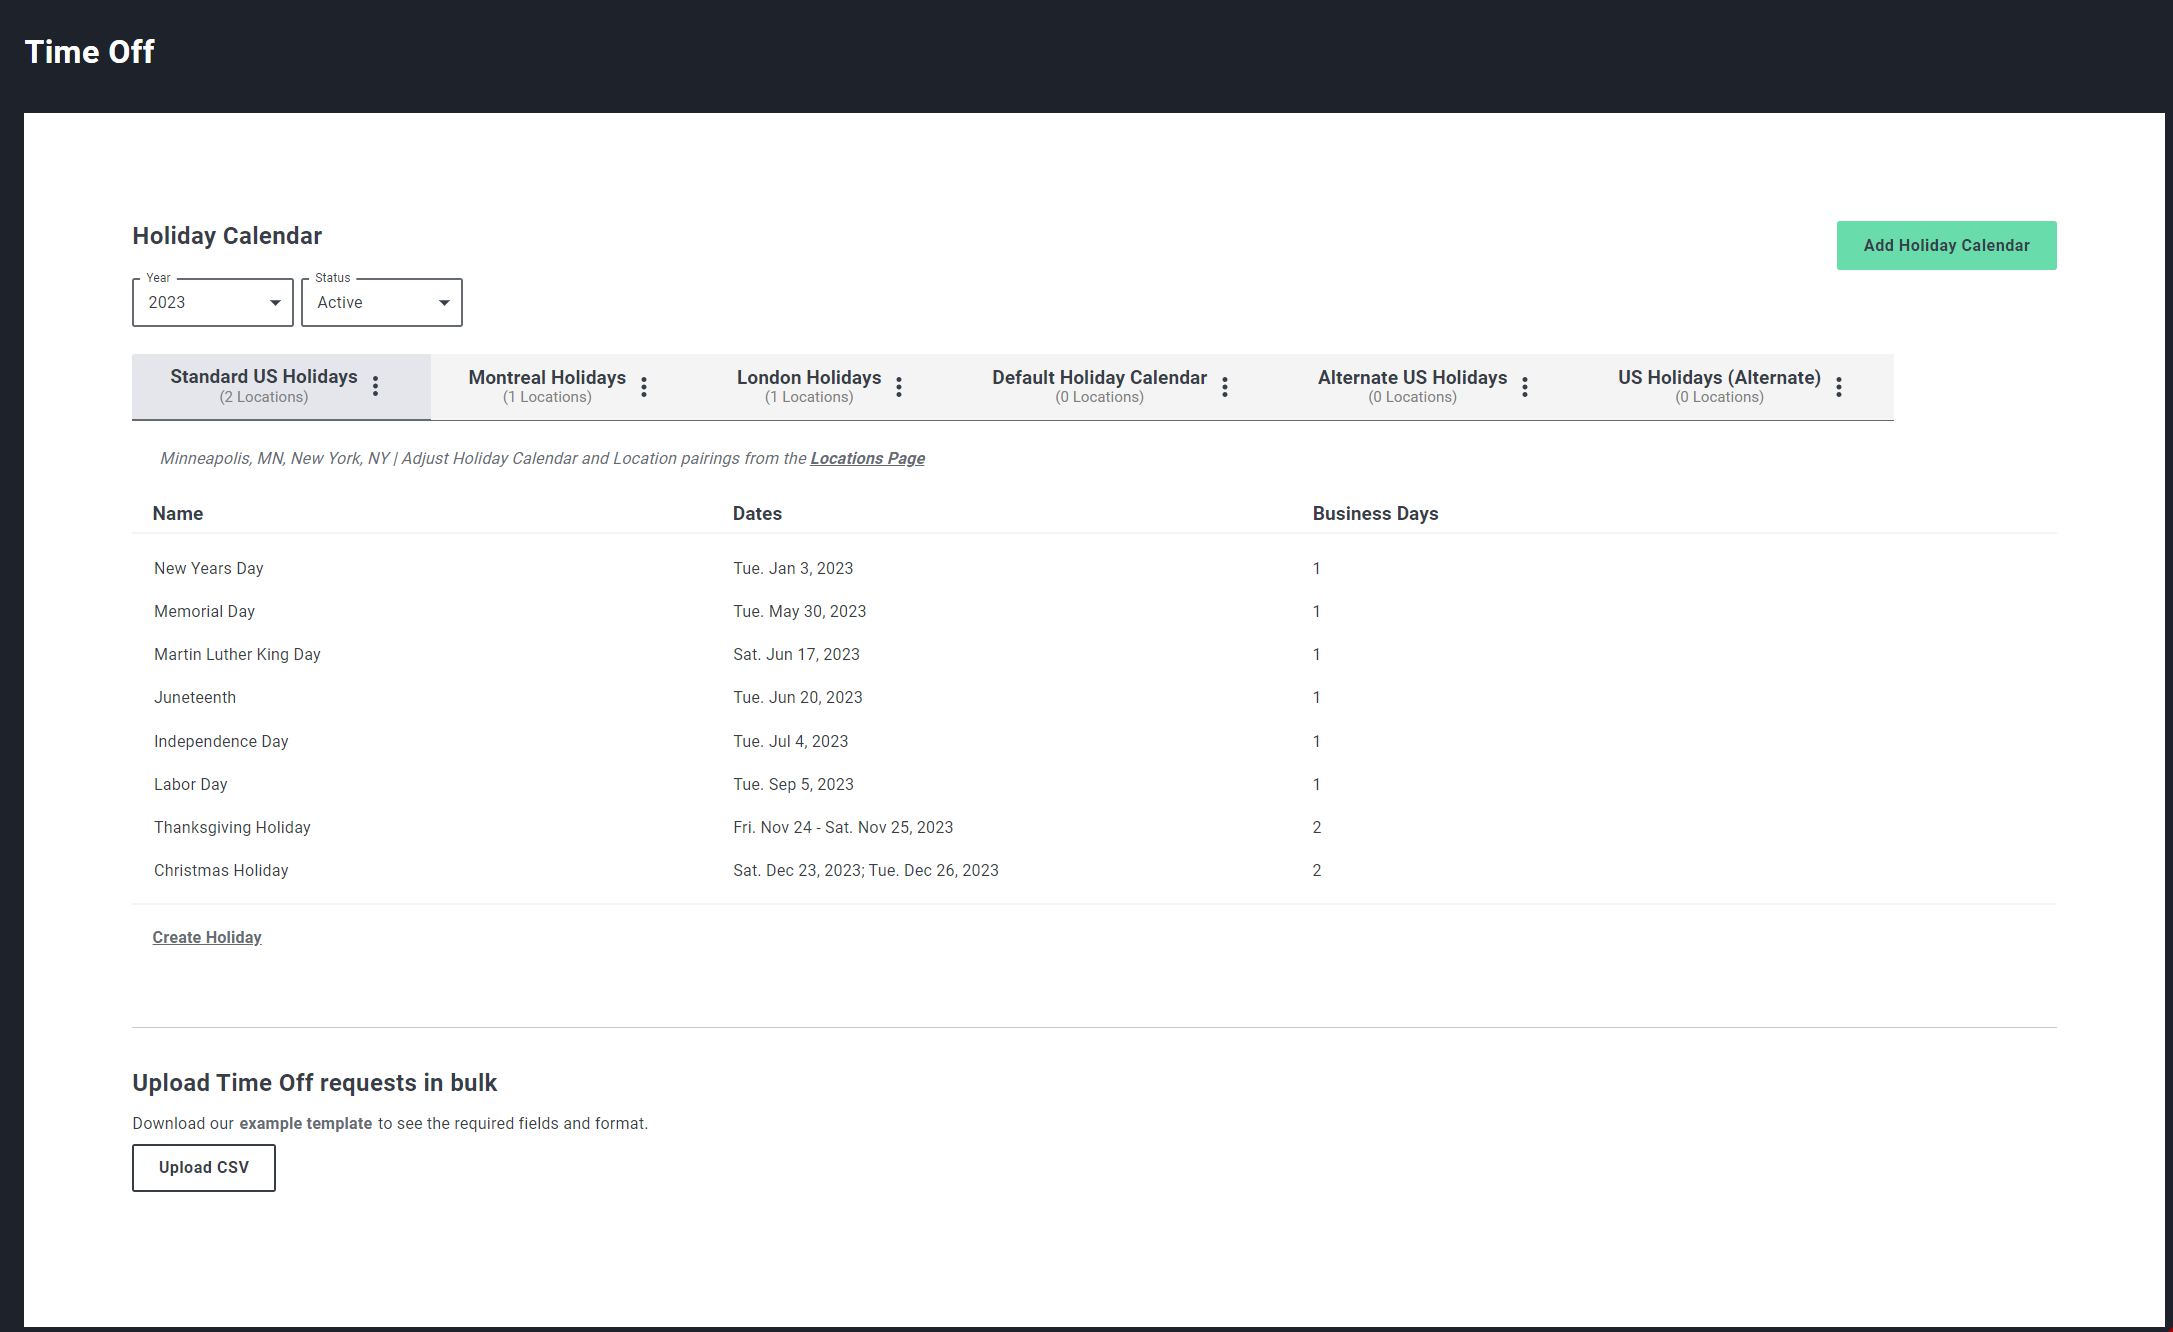Select the New Years Day holiday row
The height and width of the screenshot is (1332, 2173).
point(1094,568)
